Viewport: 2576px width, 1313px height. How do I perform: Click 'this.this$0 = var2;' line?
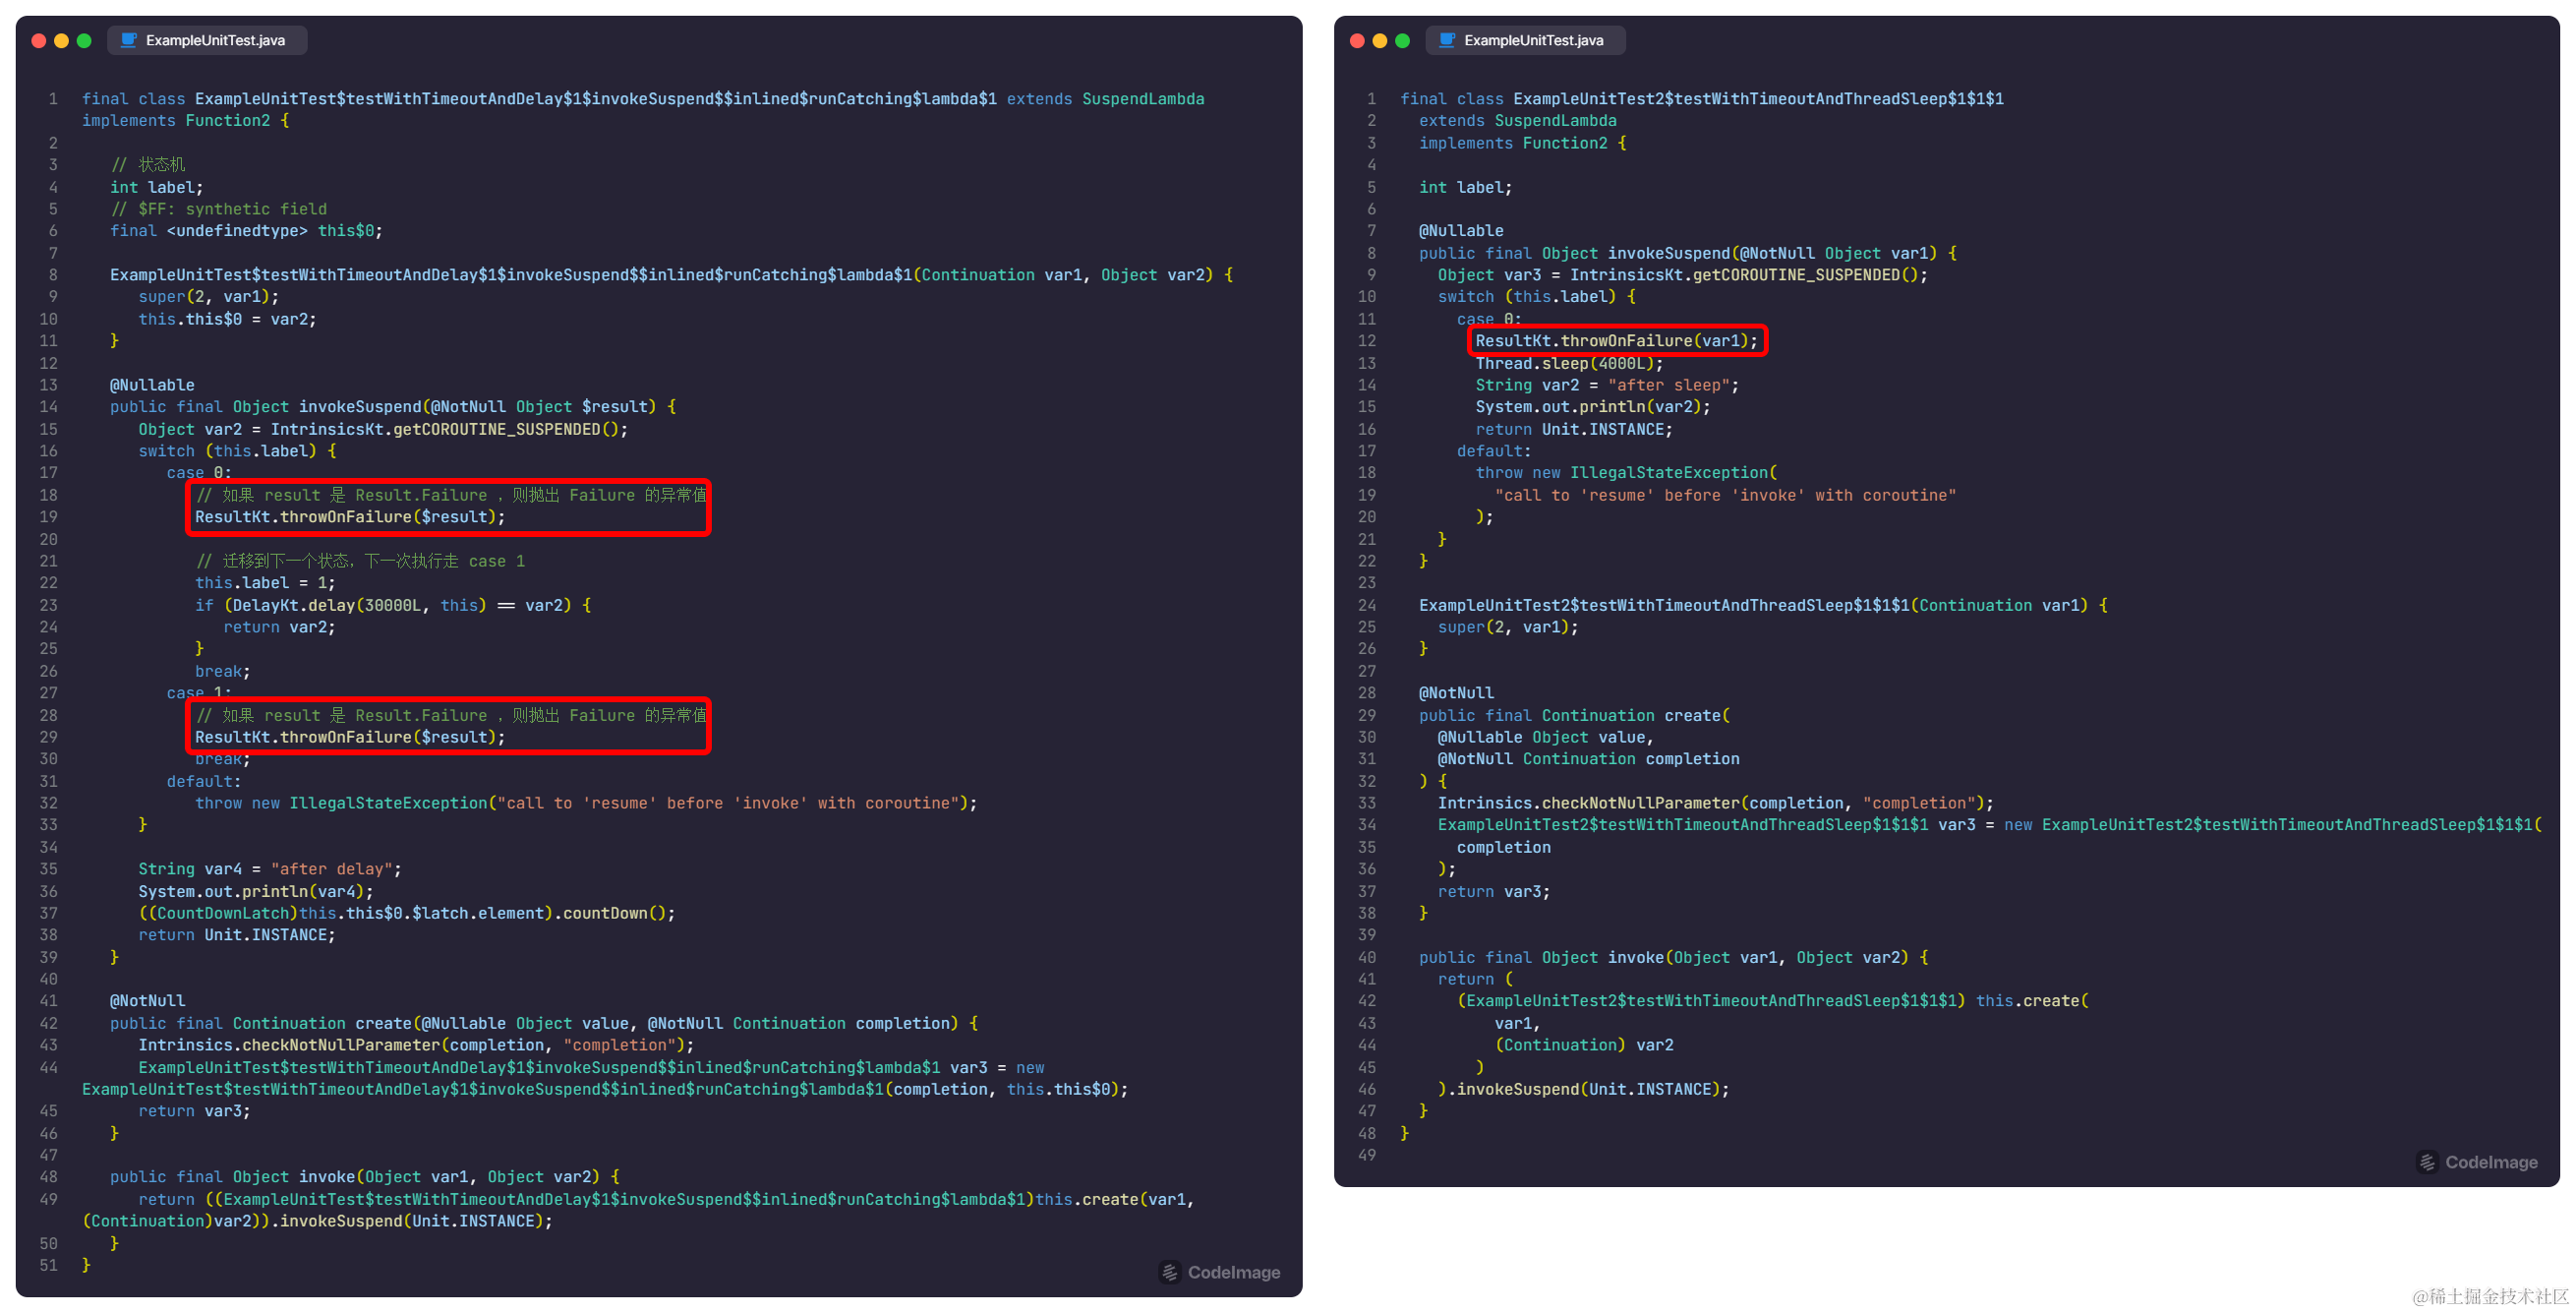click(x=227, y=319)
